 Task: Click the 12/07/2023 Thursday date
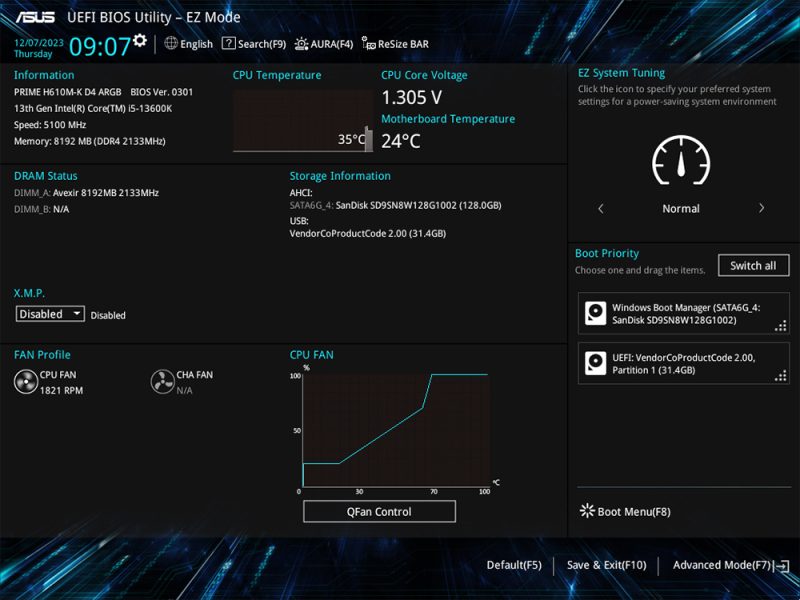(x=39, y=48)
